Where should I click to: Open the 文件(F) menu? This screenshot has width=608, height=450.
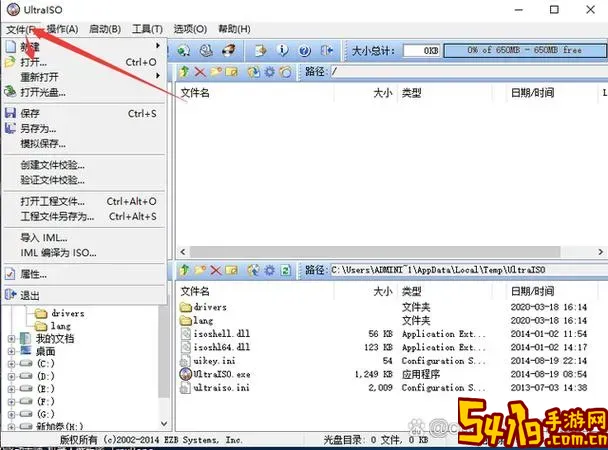tap(21, 29)
